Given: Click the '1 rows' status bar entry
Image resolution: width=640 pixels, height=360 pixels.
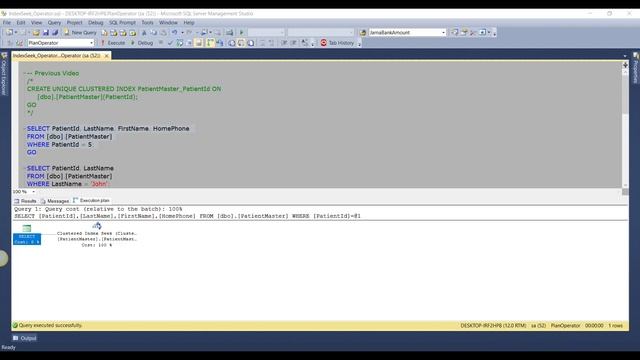Looking at the screenshot, I should (x=616, y=326).
